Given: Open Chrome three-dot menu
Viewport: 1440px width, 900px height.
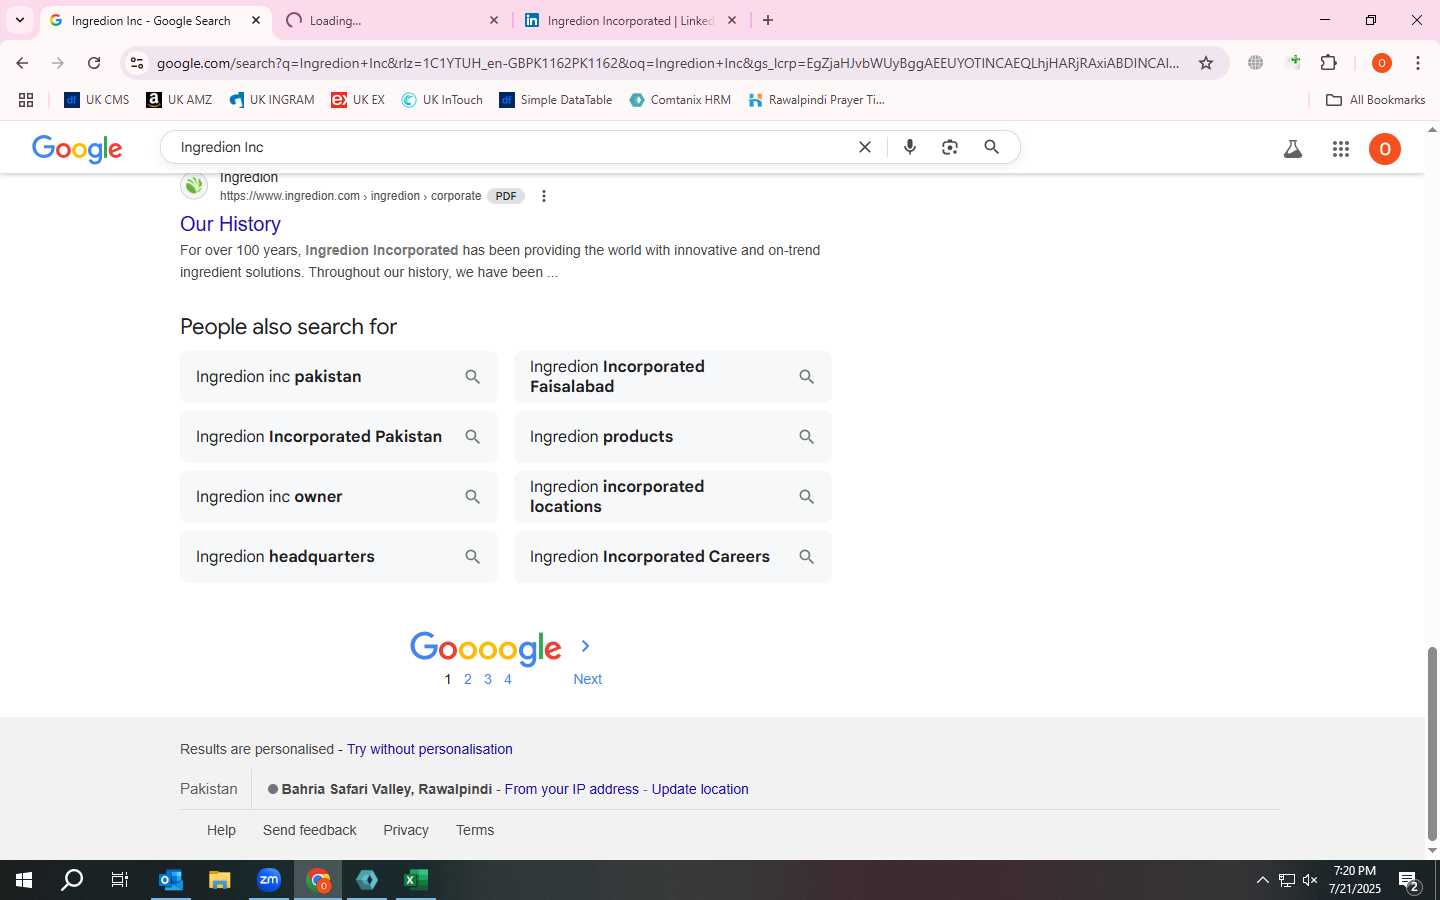Looking at the screenshot, I should (x=1418, y=63).
